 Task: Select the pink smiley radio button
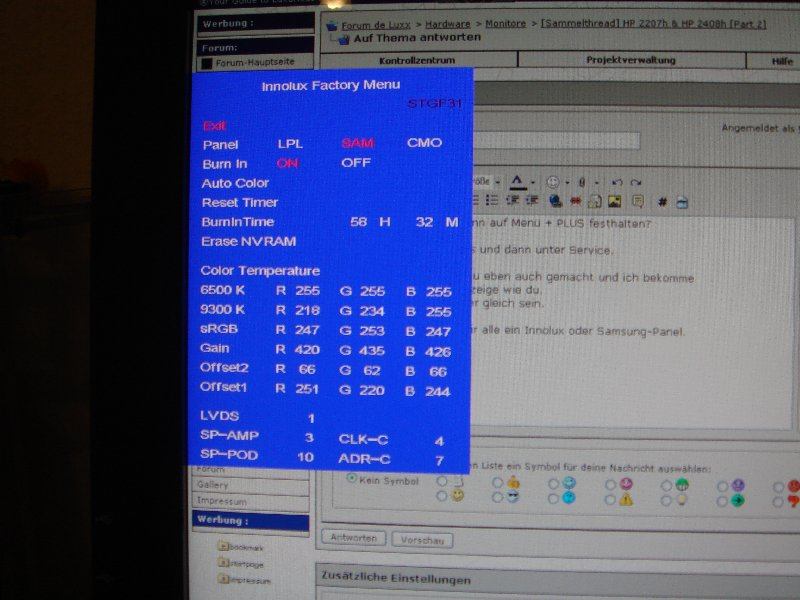610,484
